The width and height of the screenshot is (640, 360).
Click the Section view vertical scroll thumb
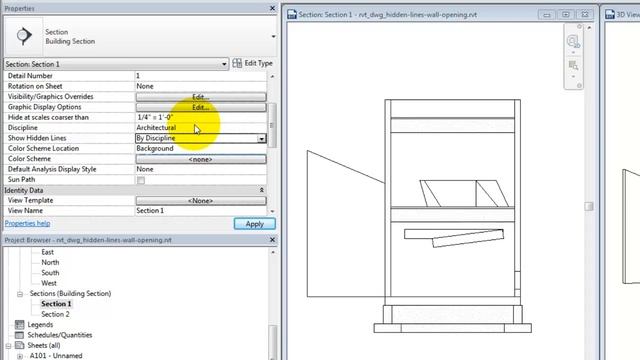pyautogui.click(x=589, y=207)
